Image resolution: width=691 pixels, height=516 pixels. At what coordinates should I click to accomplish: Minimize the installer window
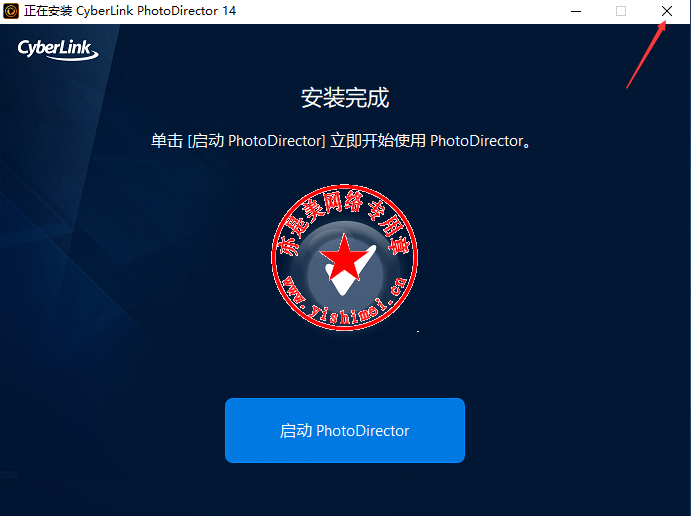[x=576, y=11]
